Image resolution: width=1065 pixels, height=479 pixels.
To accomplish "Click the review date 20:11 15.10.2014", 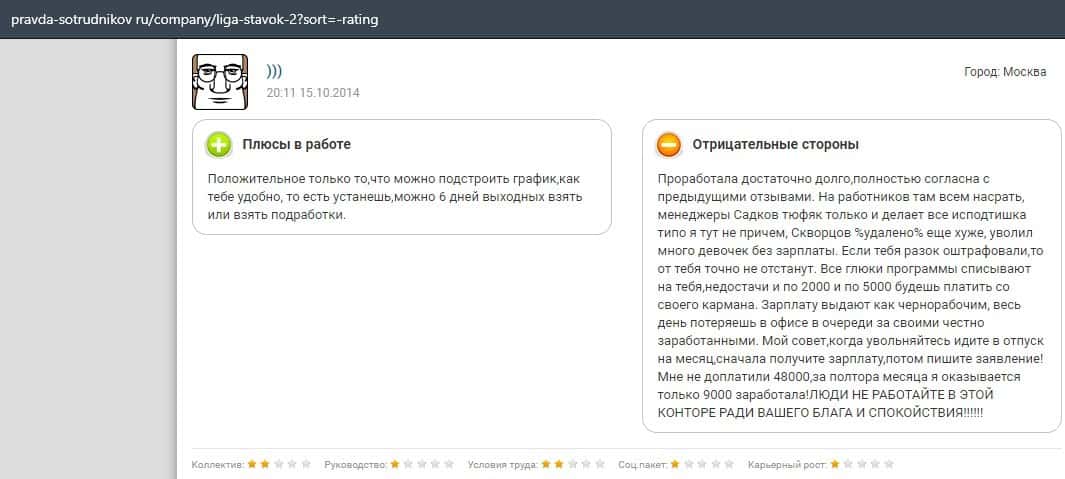I will click(x=313, y=93).
